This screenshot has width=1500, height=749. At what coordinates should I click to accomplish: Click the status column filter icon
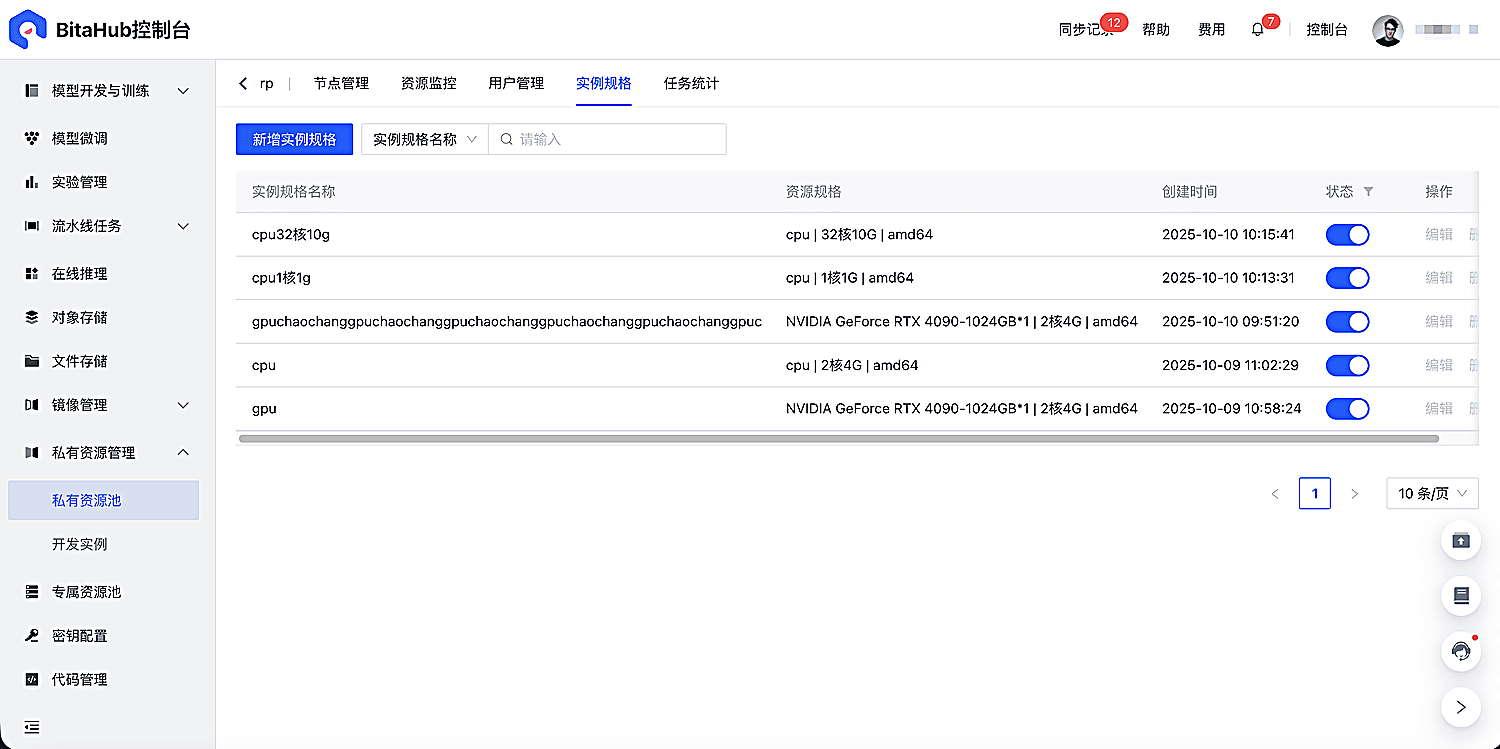pos(1369,192)
